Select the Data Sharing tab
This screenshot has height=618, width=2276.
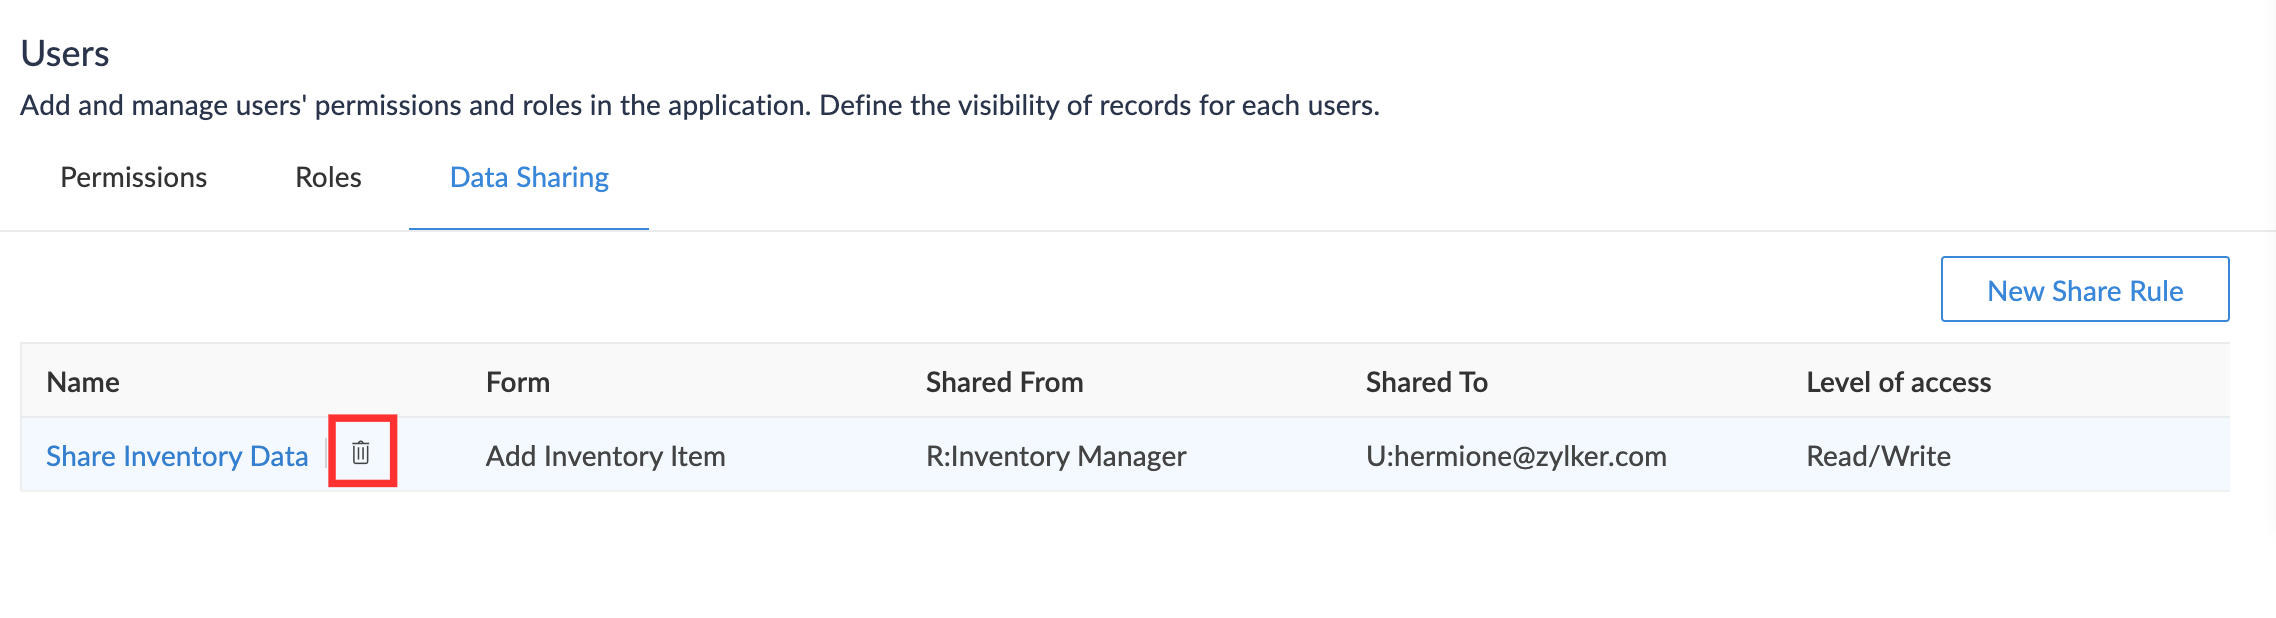[x=529, y=177]
